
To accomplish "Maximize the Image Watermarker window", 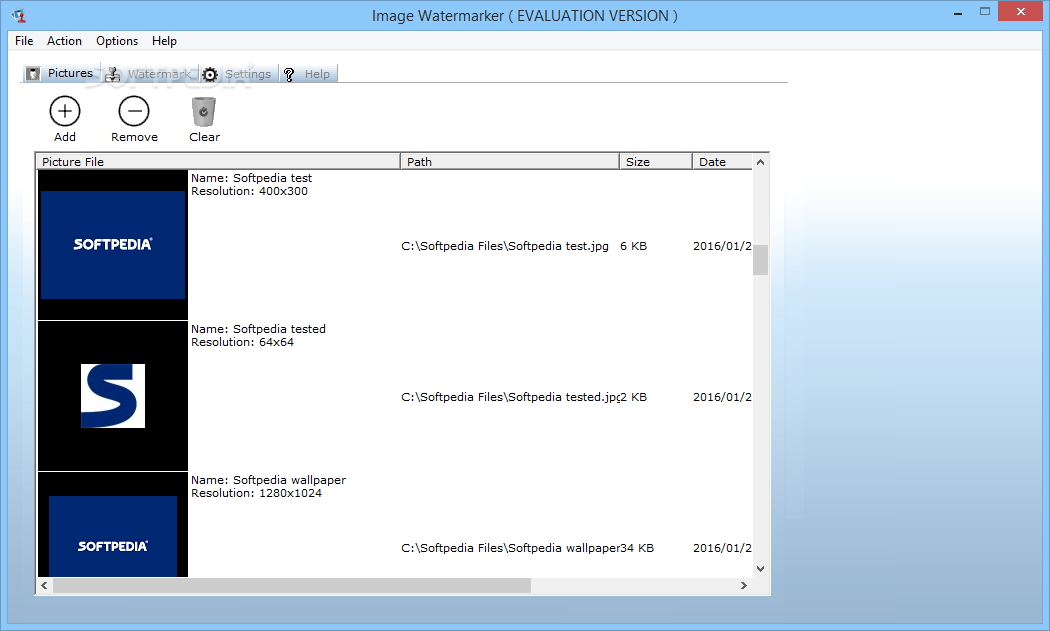I will (x=984, y=11).
